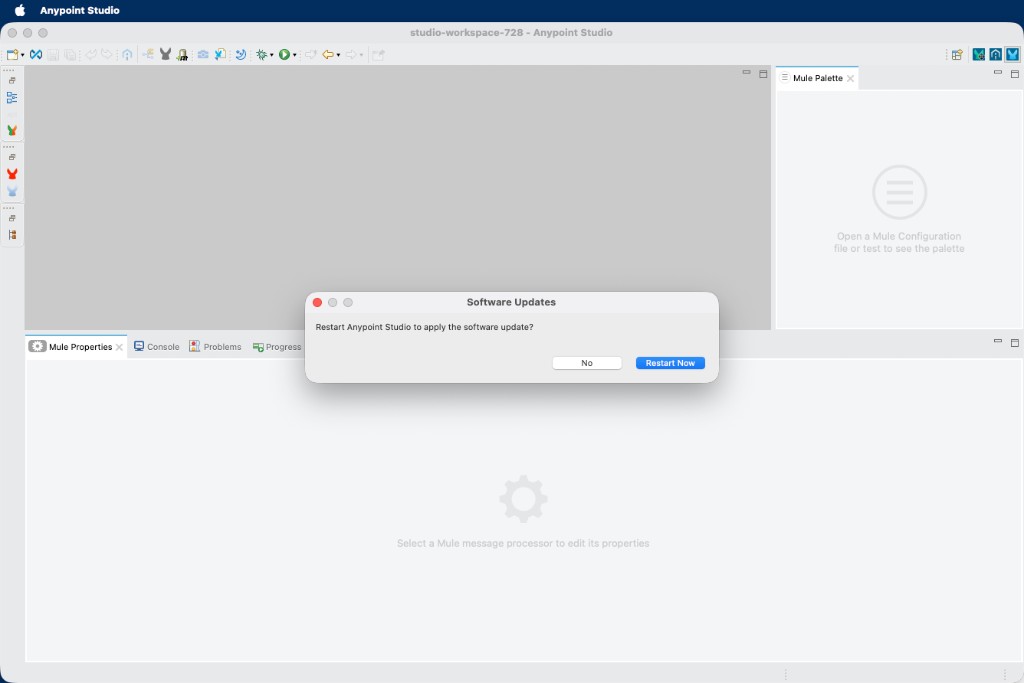
Task: Maximize the Mule Palette panel
Action: click(1014, 74)
